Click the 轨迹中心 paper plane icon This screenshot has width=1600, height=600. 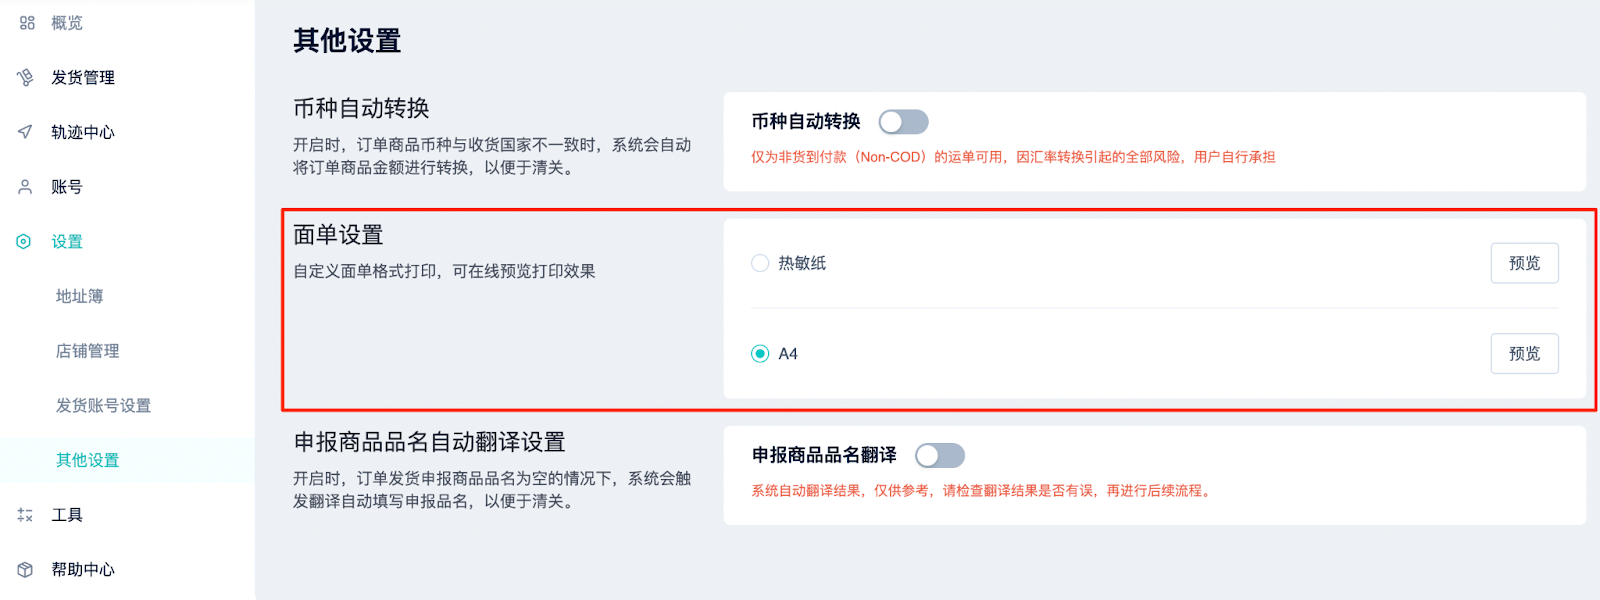[26, 132]
